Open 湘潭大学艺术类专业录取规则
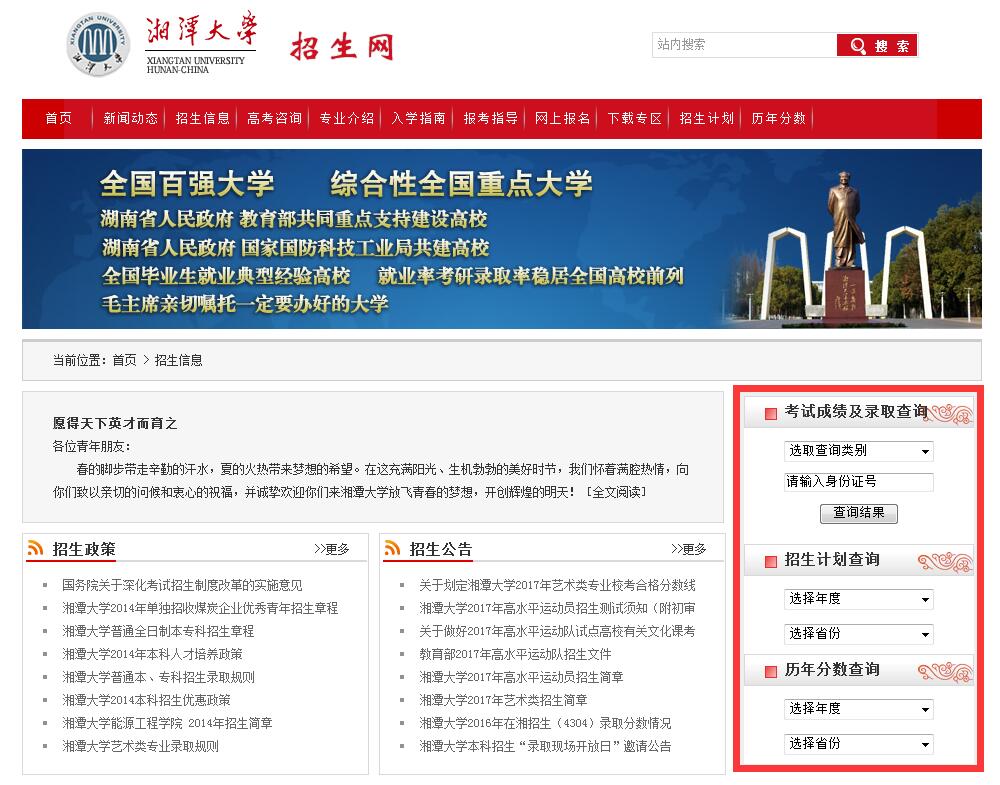This screenshot has width=1000, height=785. tap(140, 746)
